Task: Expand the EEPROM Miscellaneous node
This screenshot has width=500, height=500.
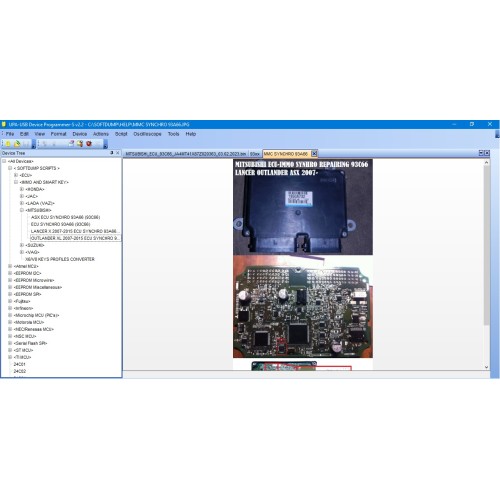Action: (x=10, y=287)
